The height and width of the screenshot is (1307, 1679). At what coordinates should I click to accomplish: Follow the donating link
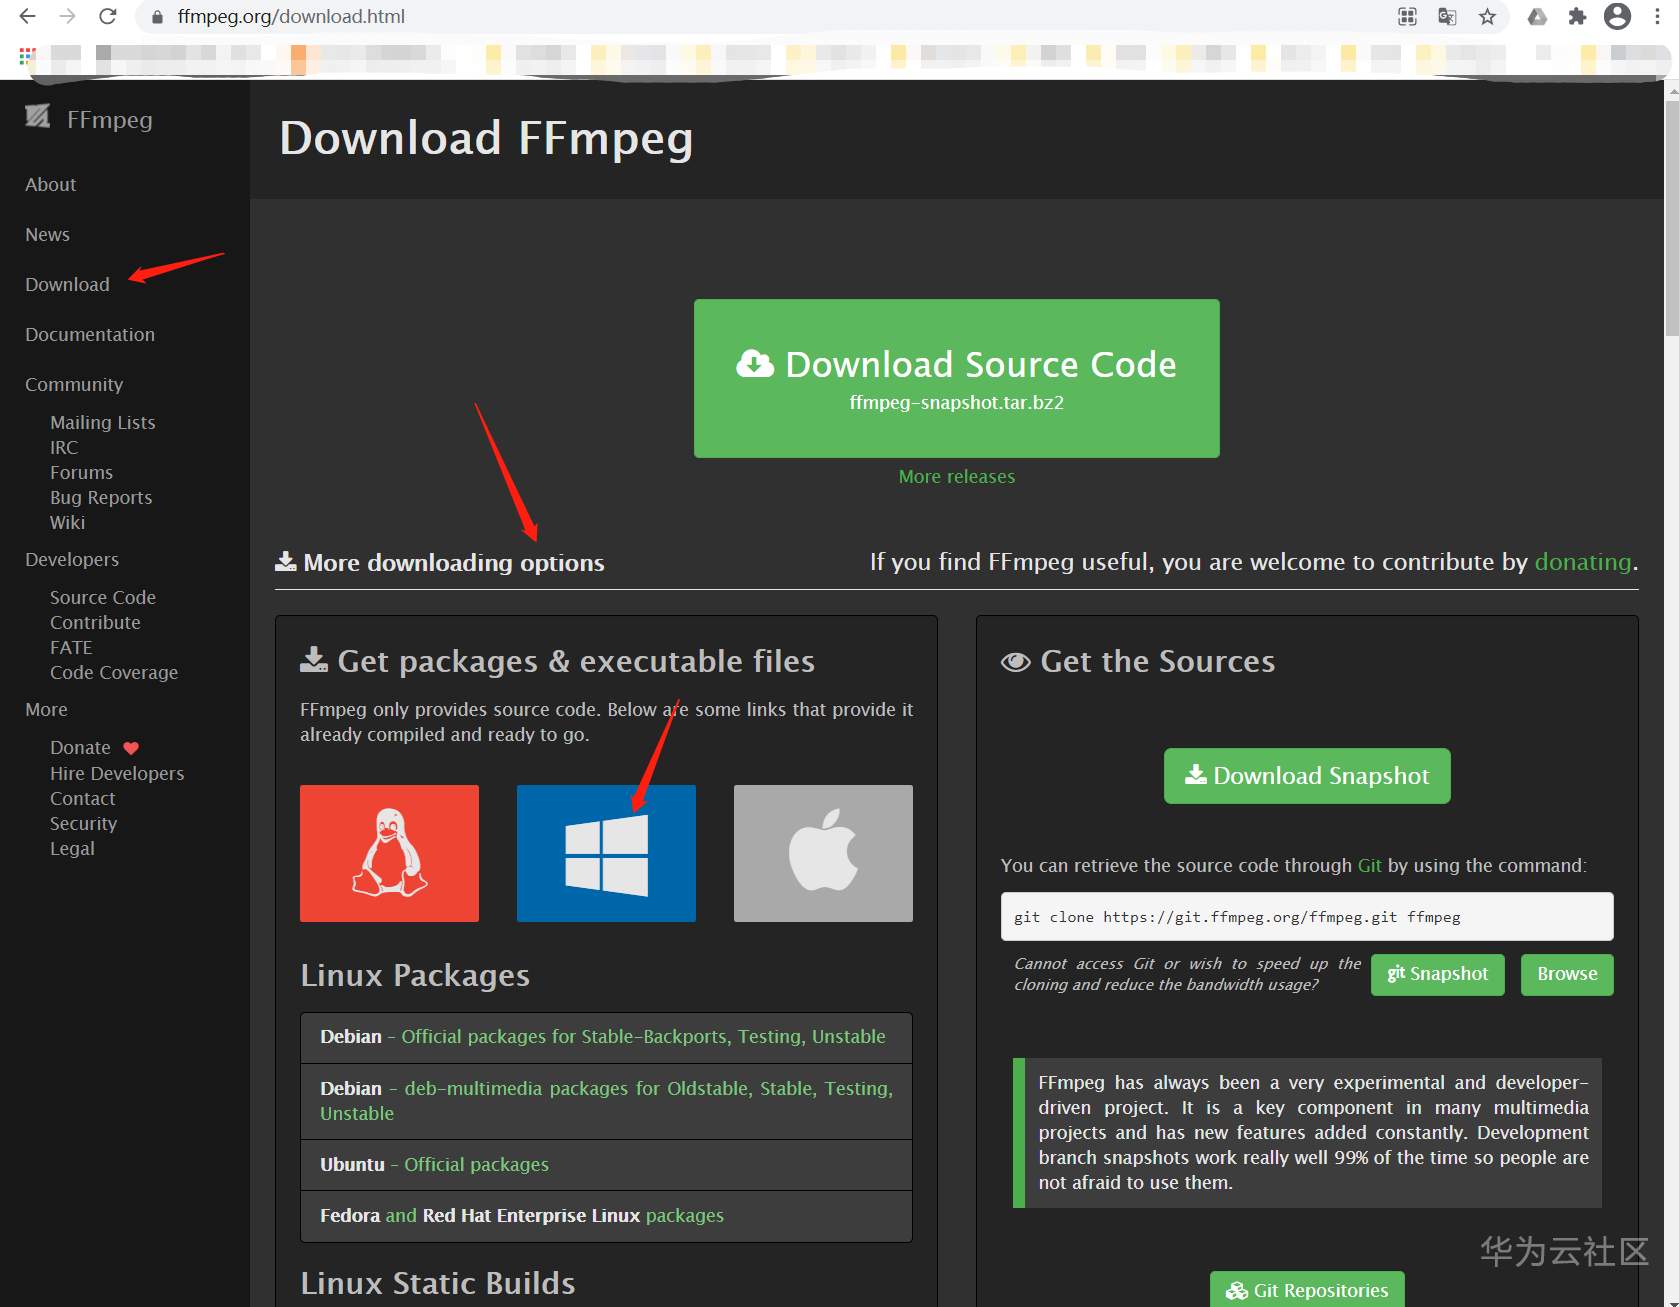click(1583, 562)
